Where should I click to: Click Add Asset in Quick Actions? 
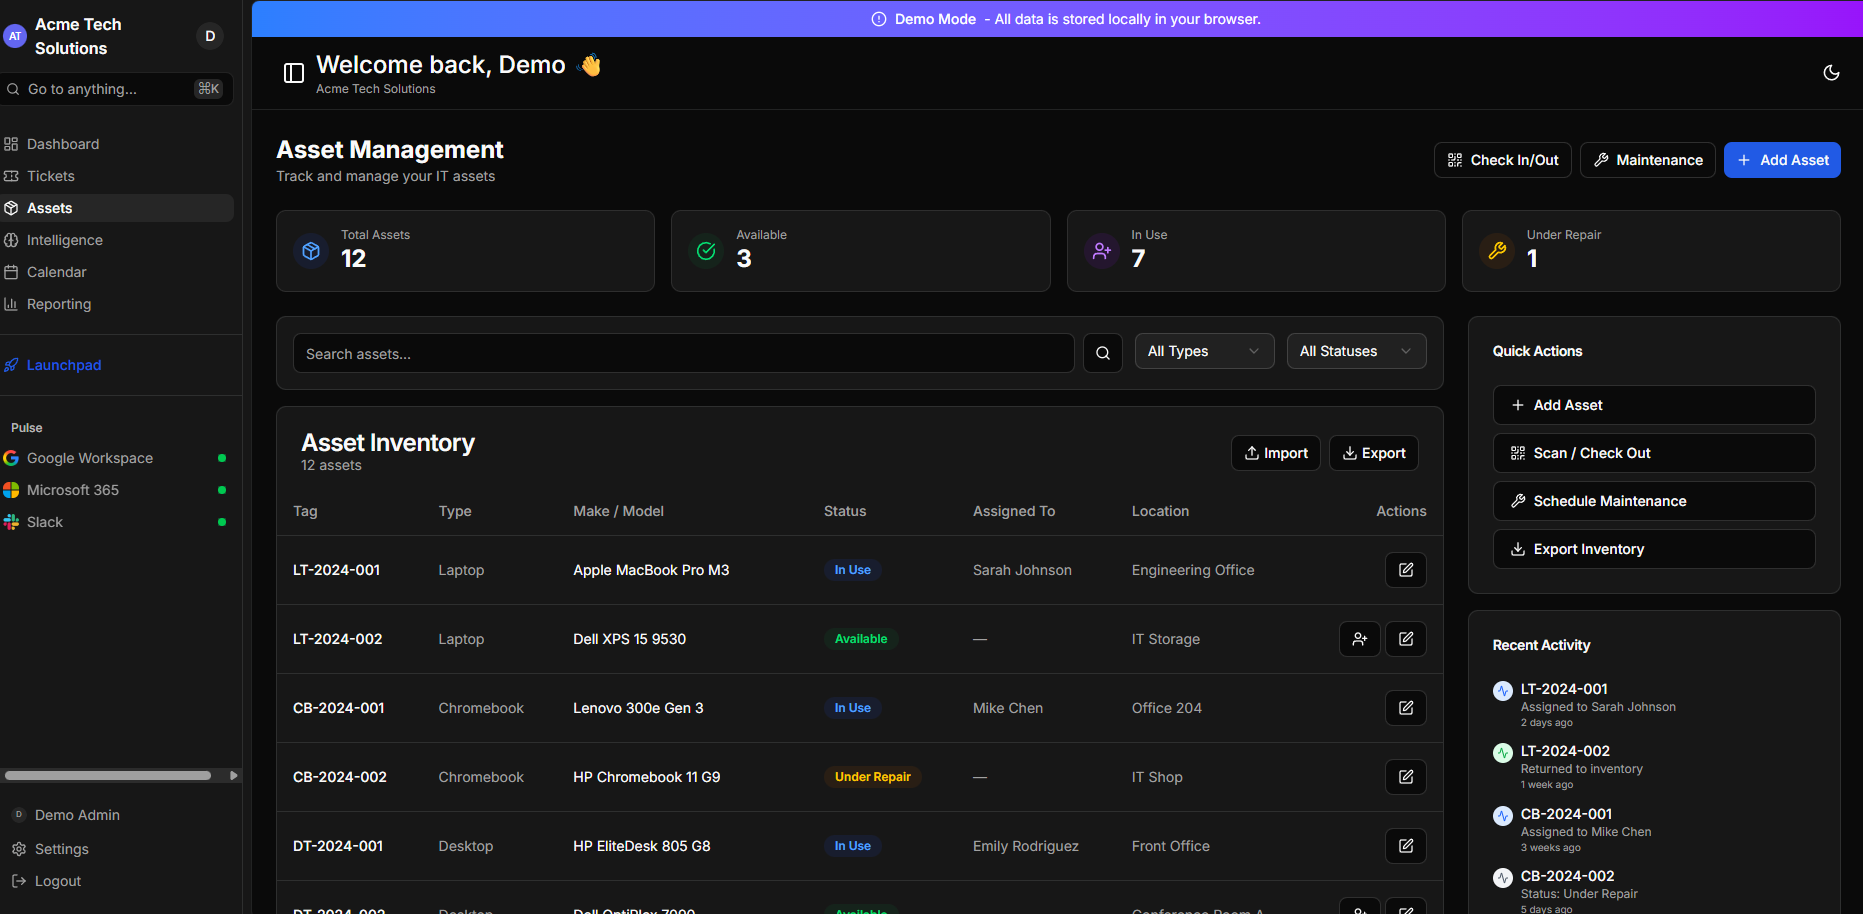[x=1654, y=405]
